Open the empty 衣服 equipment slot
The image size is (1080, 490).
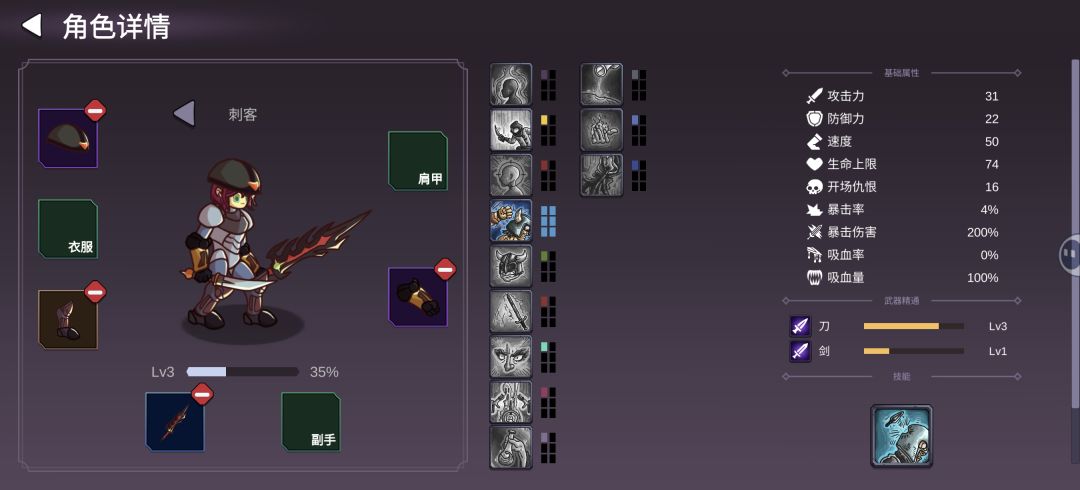68,229
